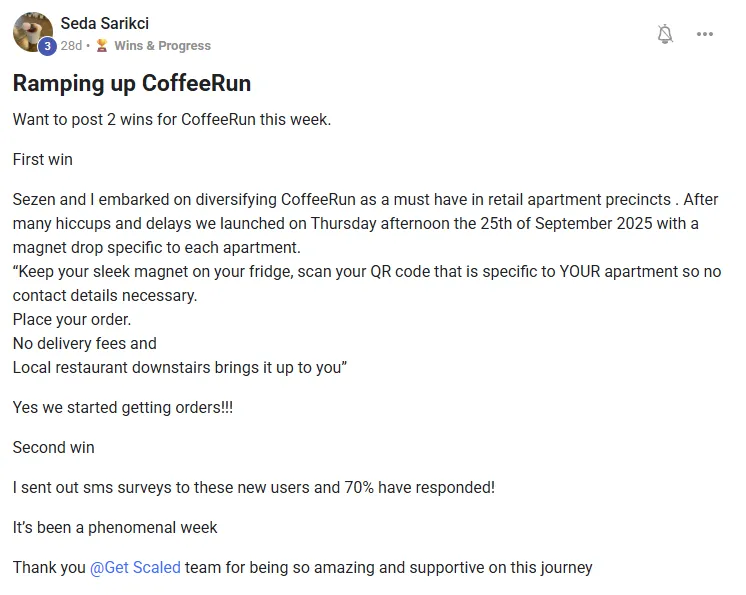
Task: Click the "Local restaurant downstairs" line
Action: (179, 367)
